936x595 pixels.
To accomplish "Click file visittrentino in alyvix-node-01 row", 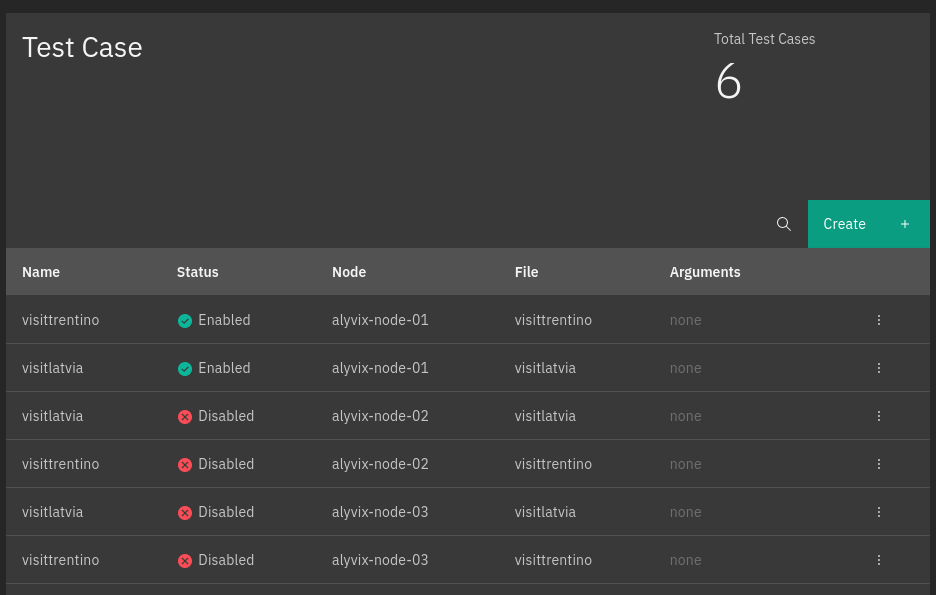I will 553,320.
